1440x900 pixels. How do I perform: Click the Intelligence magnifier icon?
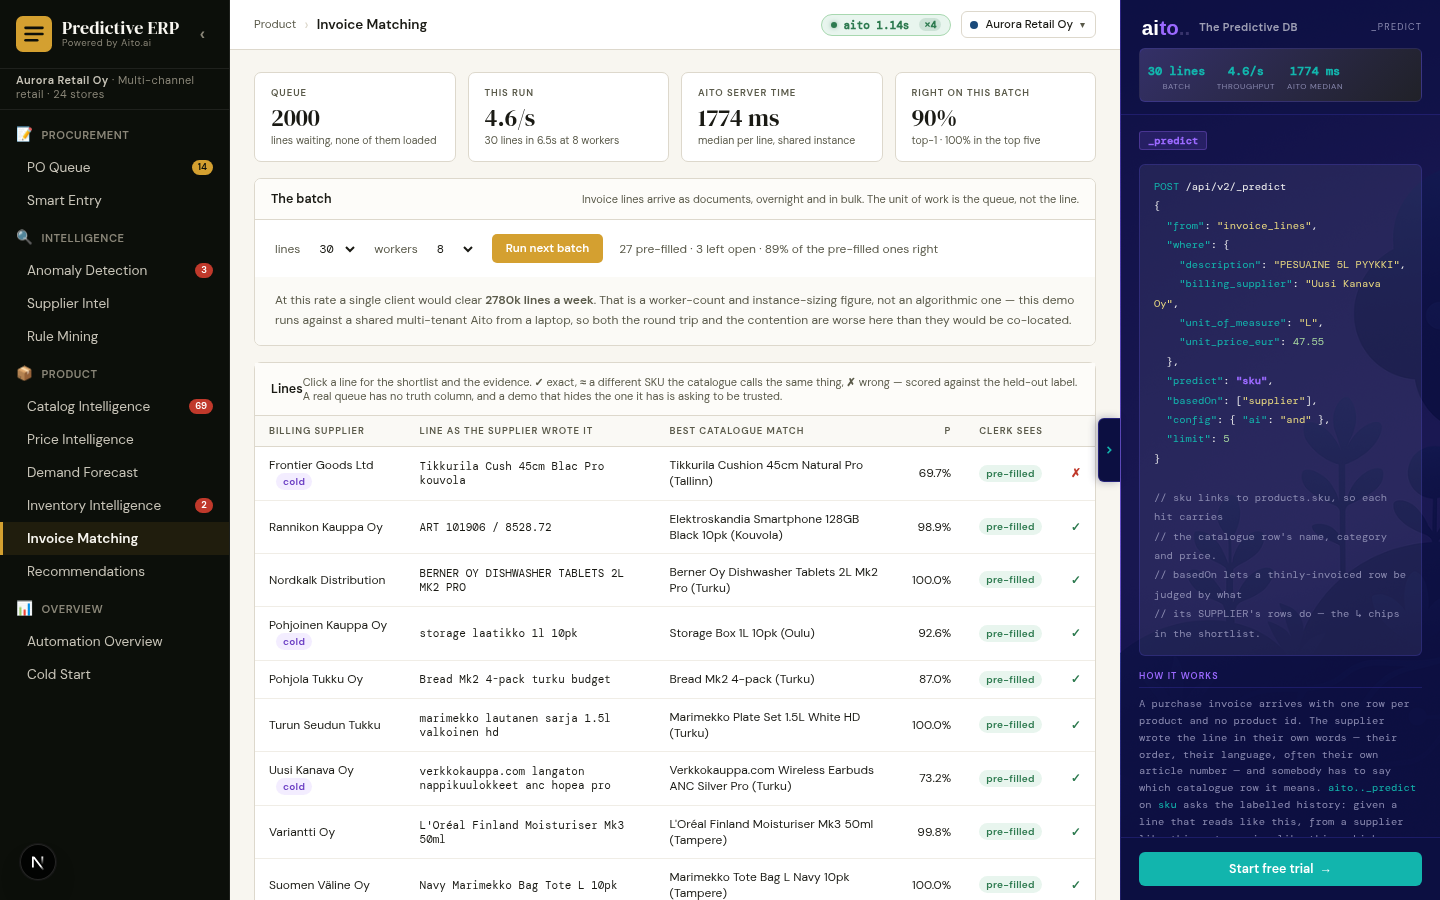pyautogui.click(x=24, y=237)
